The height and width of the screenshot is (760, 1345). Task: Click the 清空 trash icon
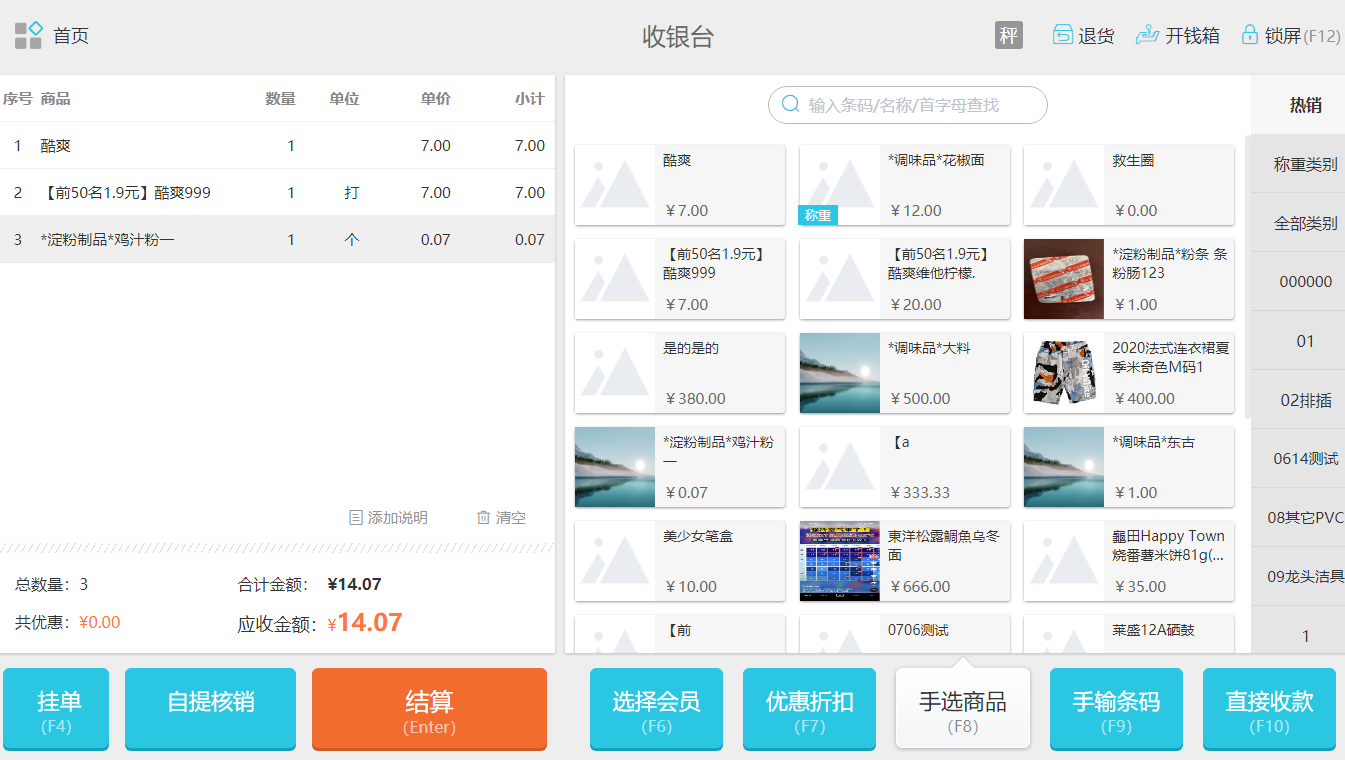[484, 518]
